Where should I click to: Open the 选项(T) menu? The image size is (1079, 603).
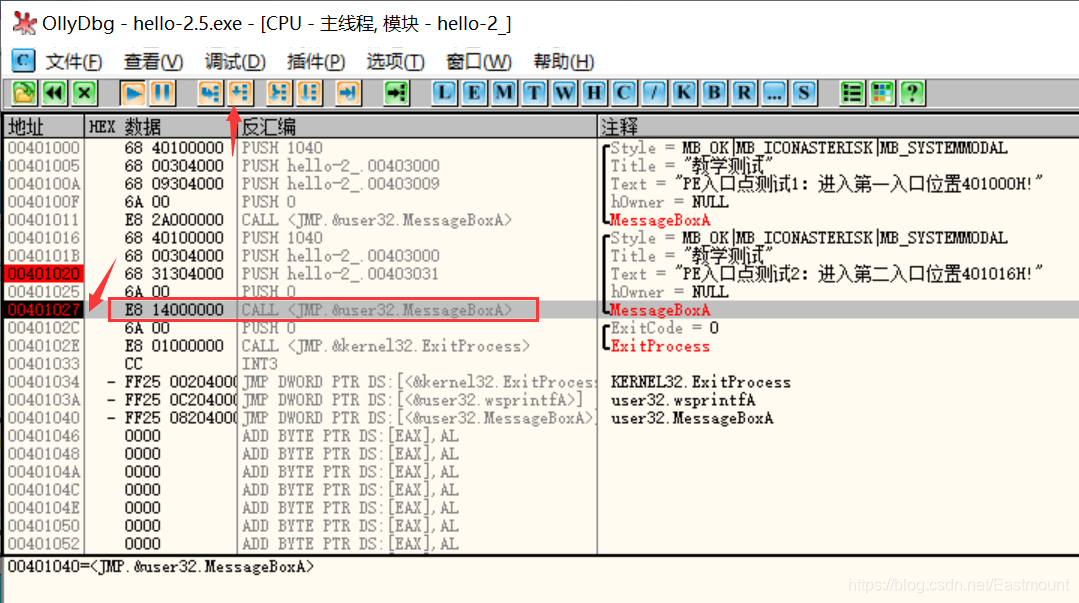[x=395, y=62]
